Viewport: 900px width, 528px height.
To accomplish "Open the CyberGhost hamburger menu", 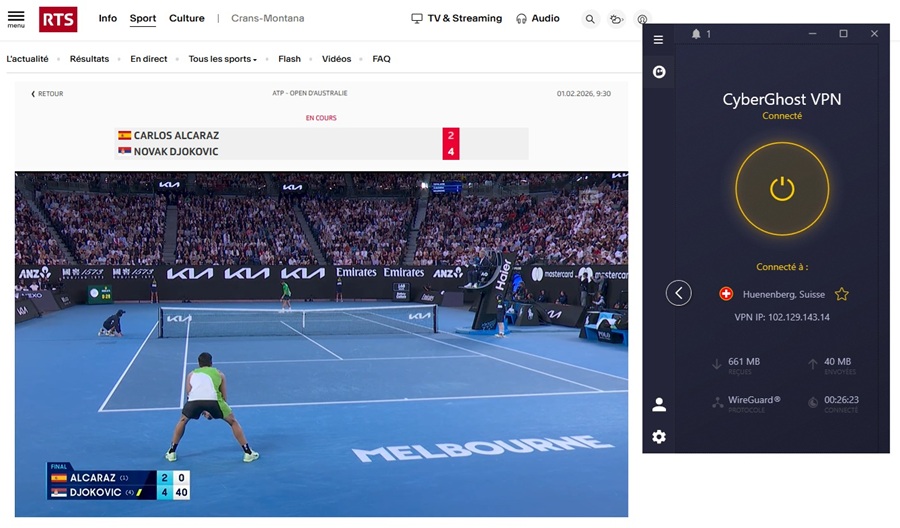I will tap(658, 40).
